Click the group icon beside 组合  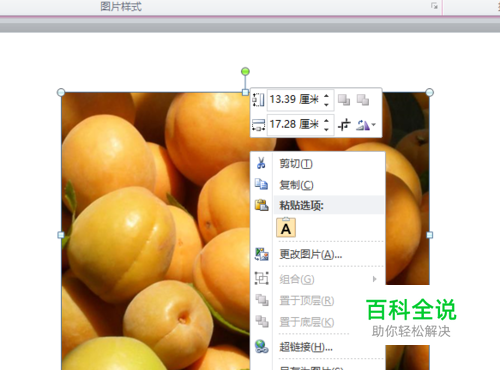[262, 278]
